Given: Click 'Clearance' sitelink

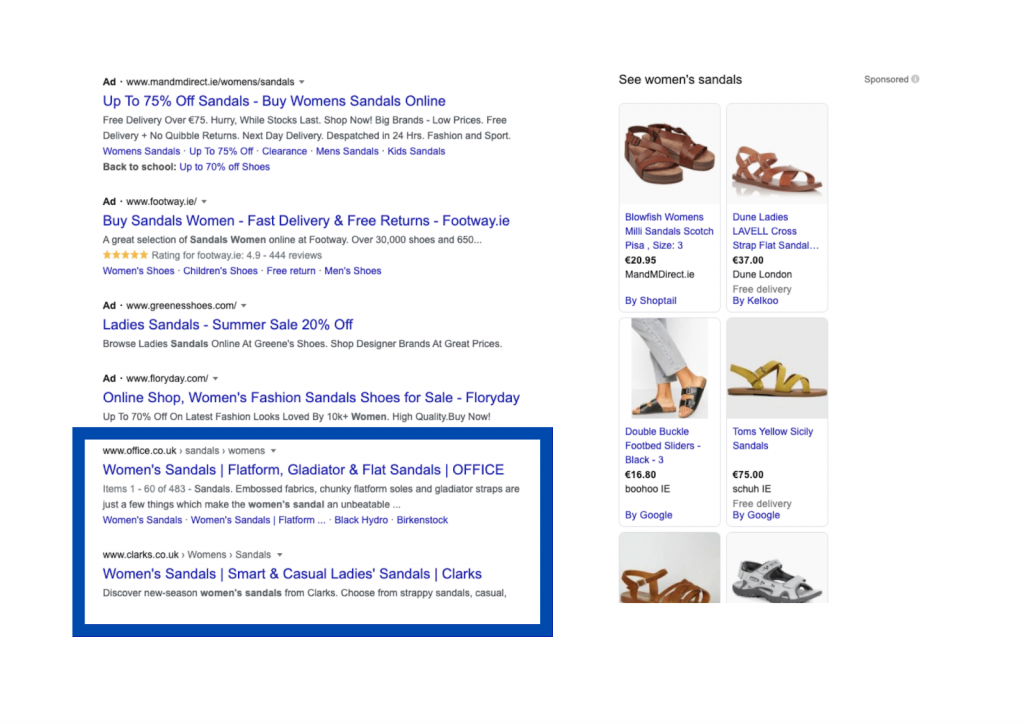Looking at the screenshot, I should pyautogui.click(x=284, y=151).
